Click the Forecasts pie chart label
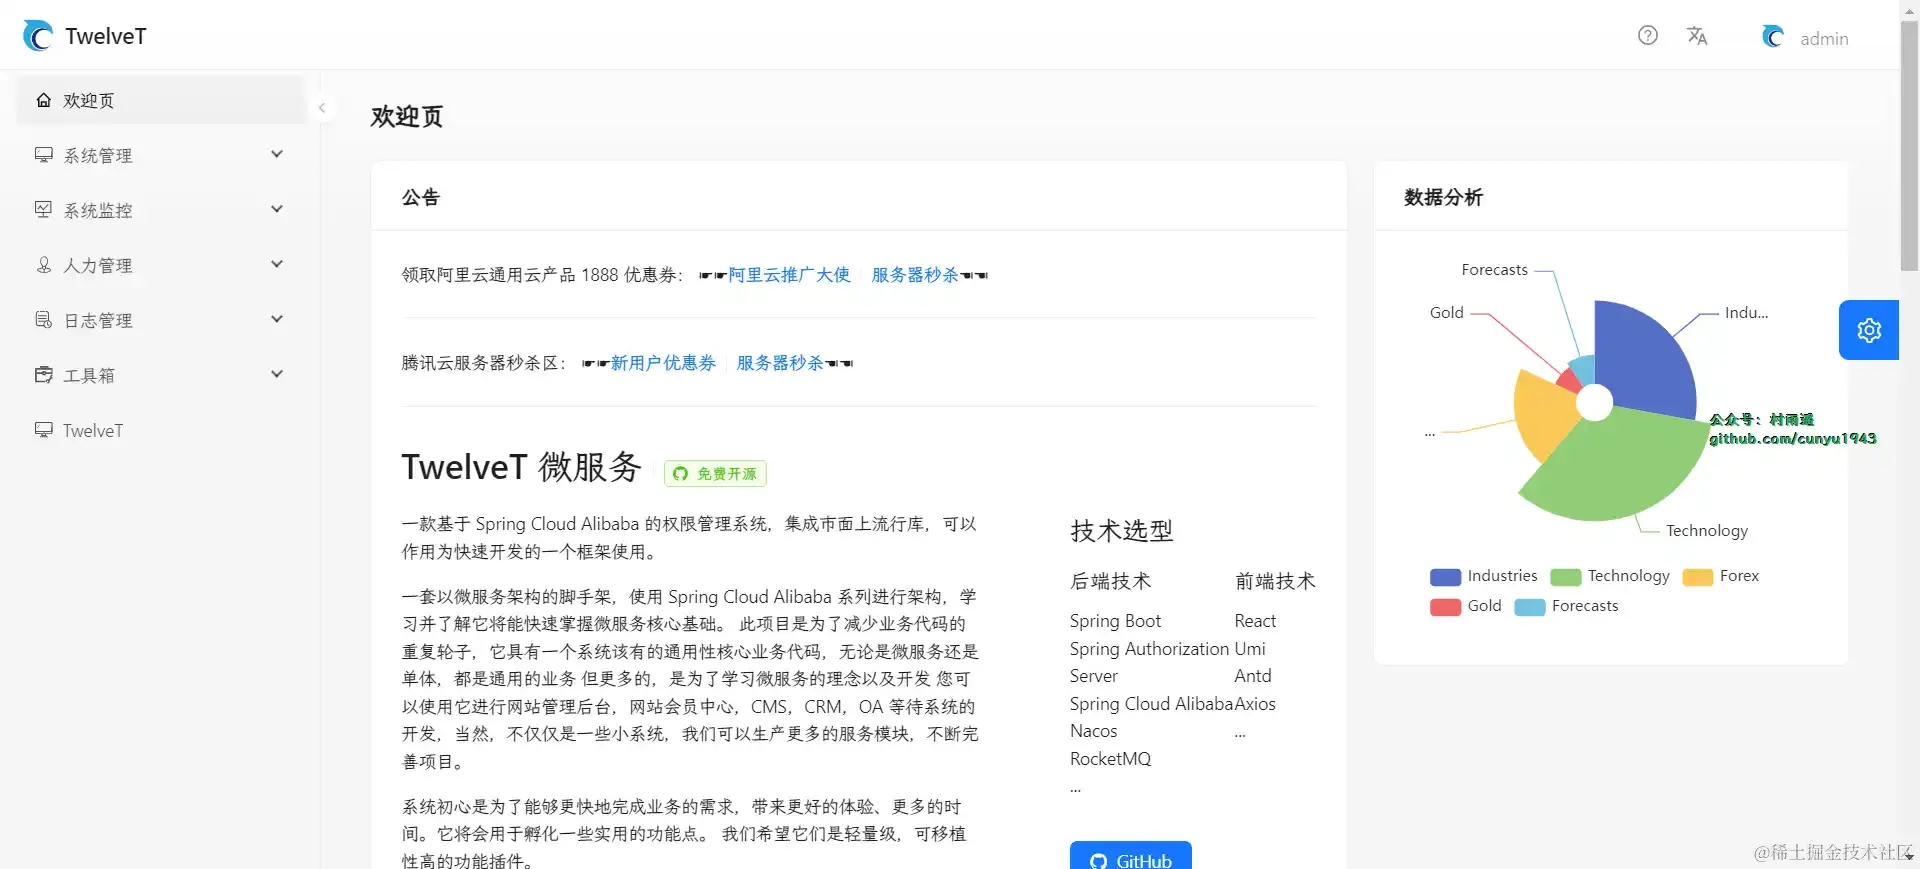 point(1494,270)
